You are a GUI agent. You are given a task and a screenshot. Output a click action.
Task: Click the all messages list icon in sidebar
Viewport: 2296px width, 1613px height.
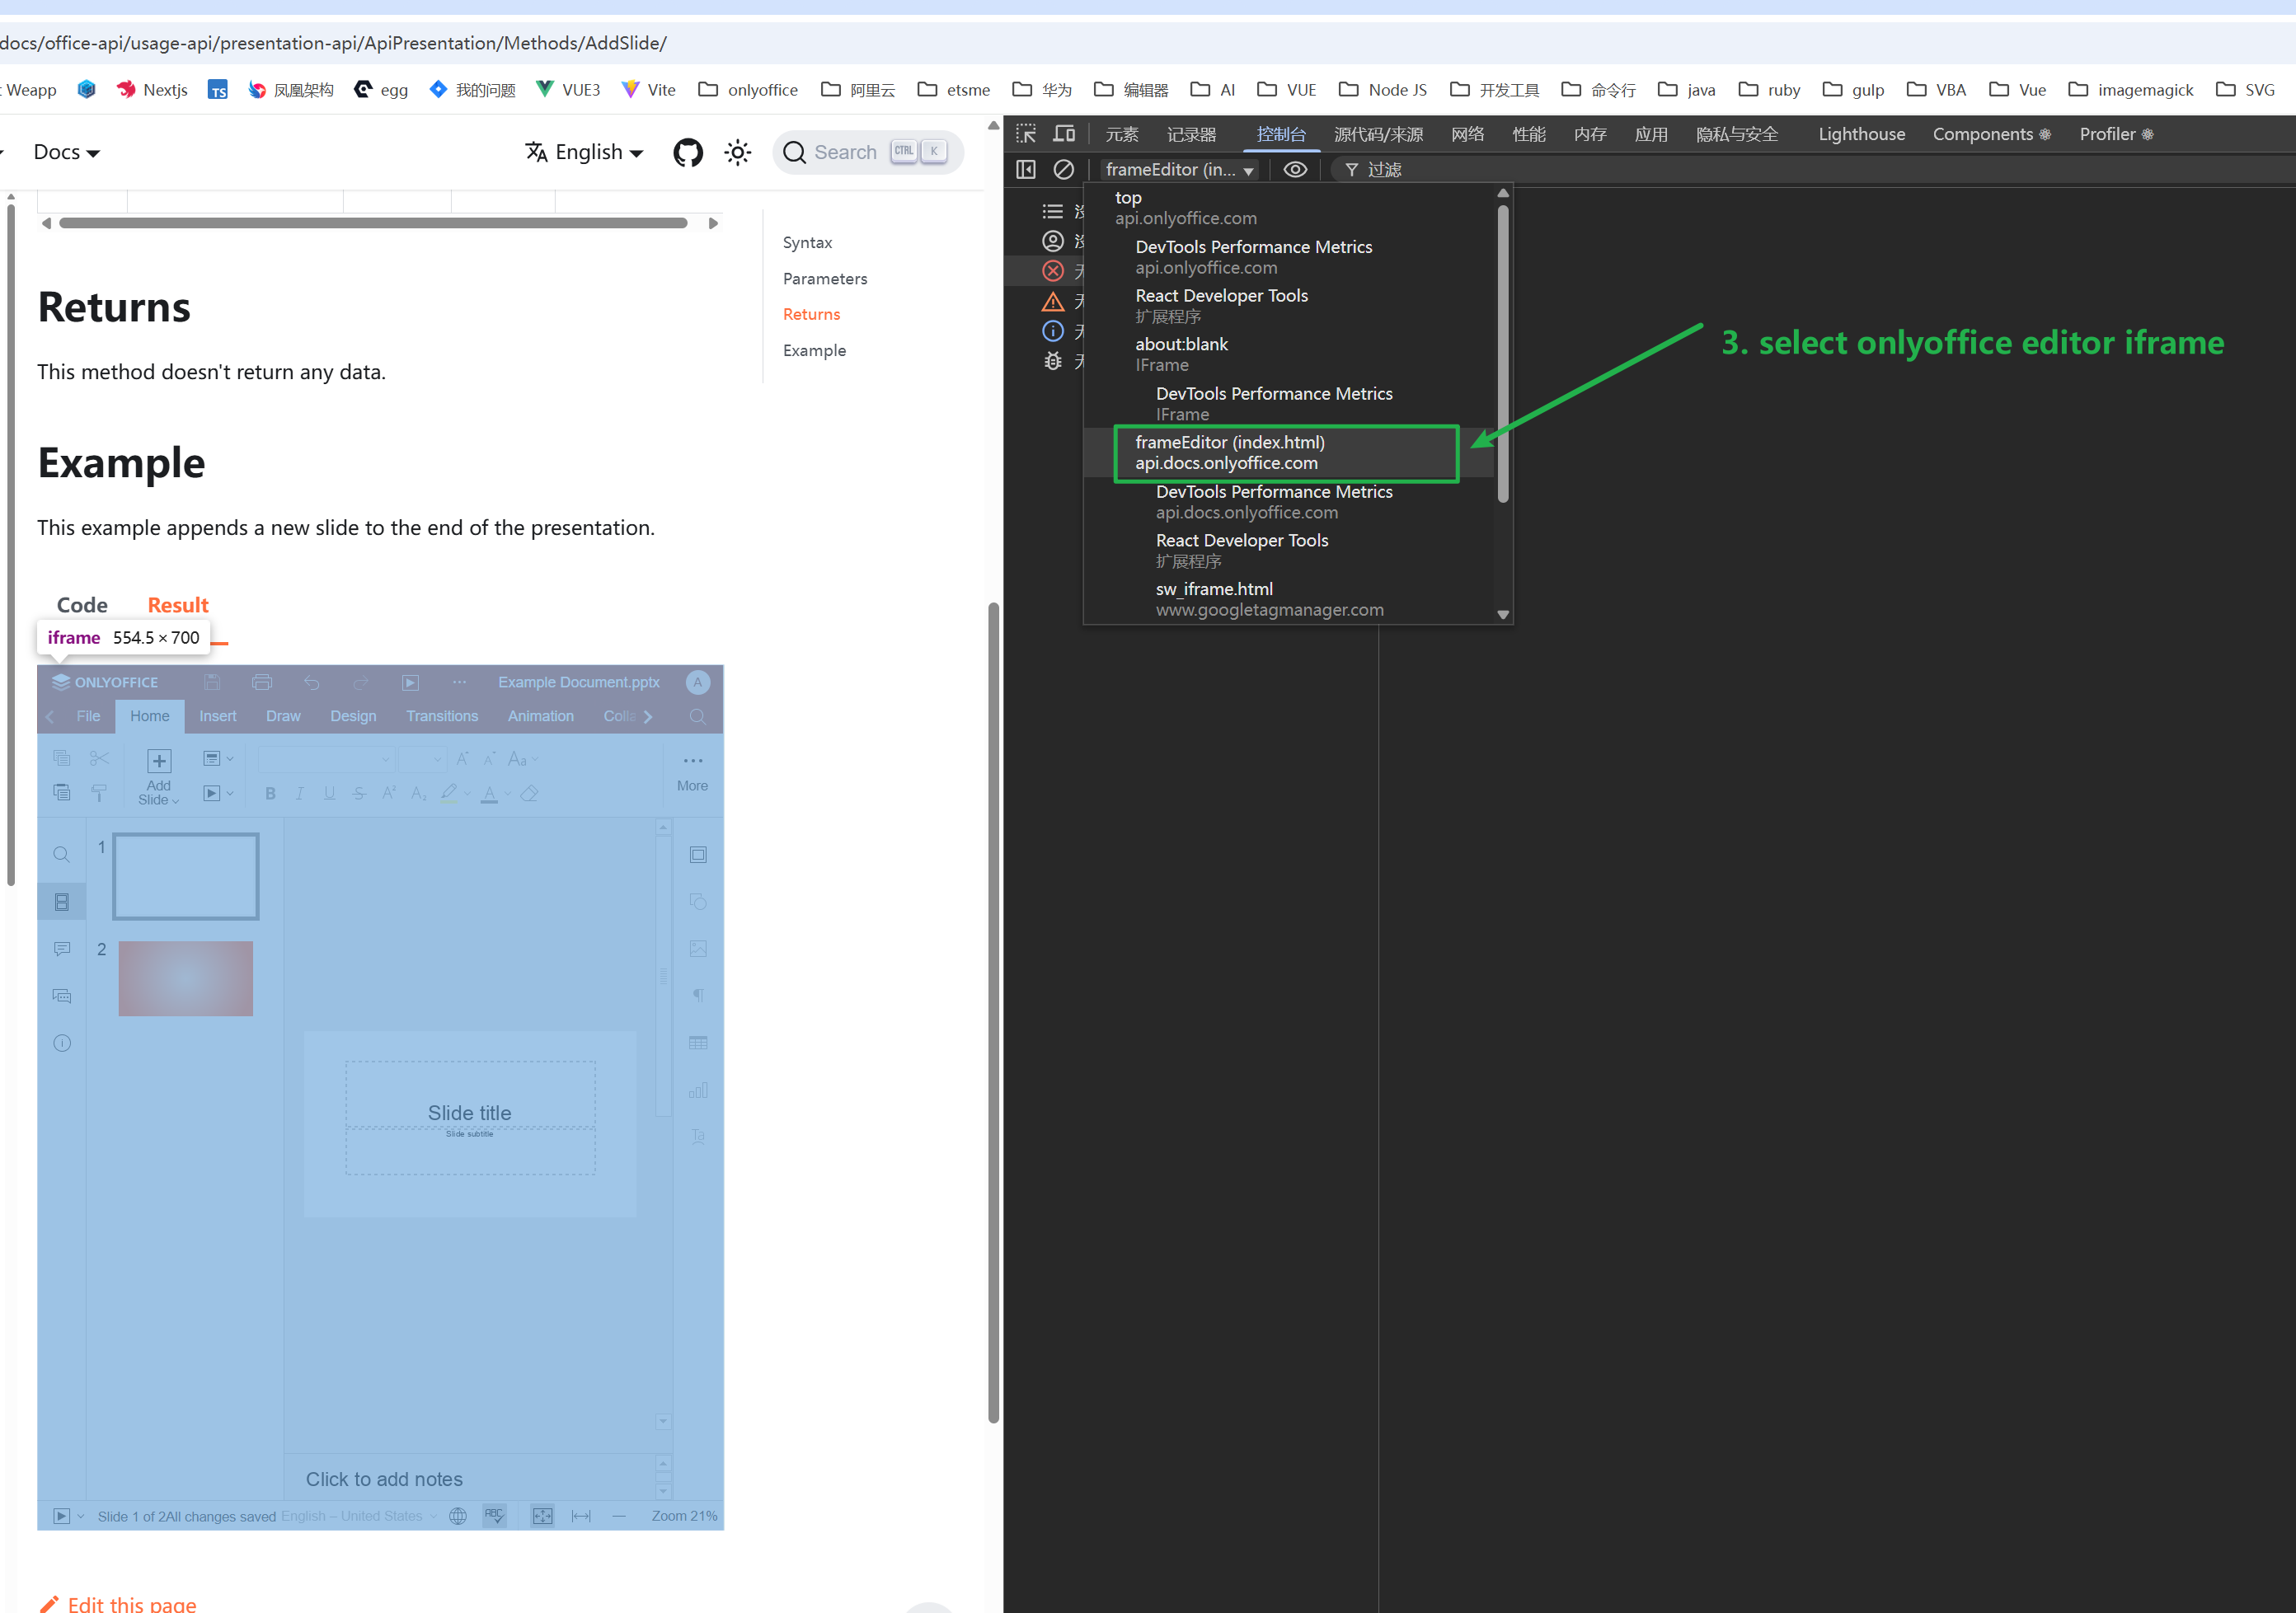point(1052,211)
